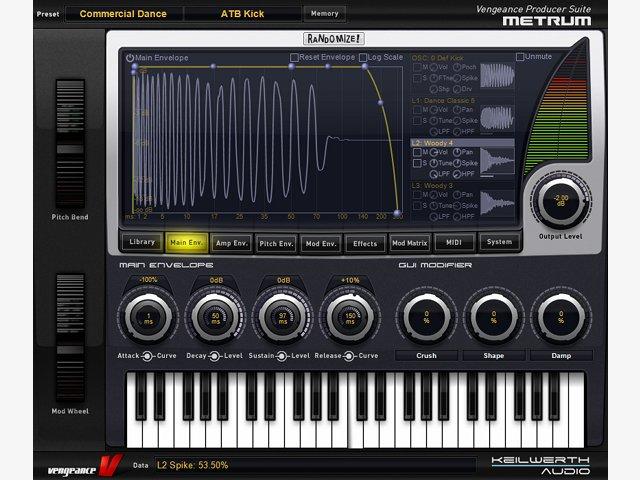Click the L2 Woody 4 Vol knob
The width and height of the screenshot is (640, 480).
[x=433, y=152]
